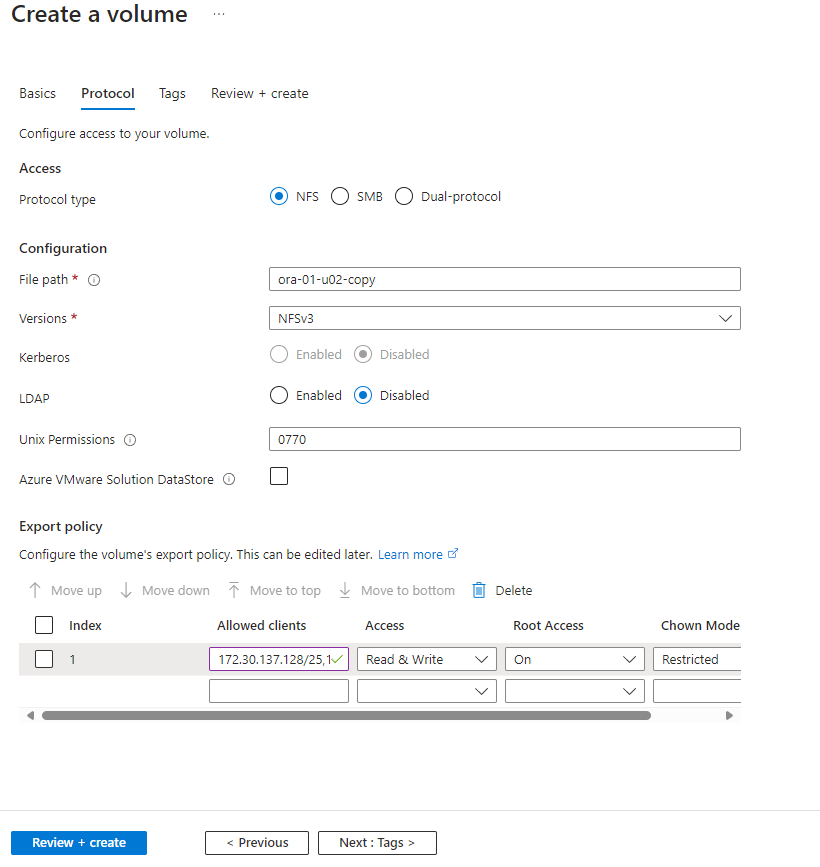This screenshot has width=820, height=867.
Task: Open the Versions dropdown
Action: click(504, 318)
